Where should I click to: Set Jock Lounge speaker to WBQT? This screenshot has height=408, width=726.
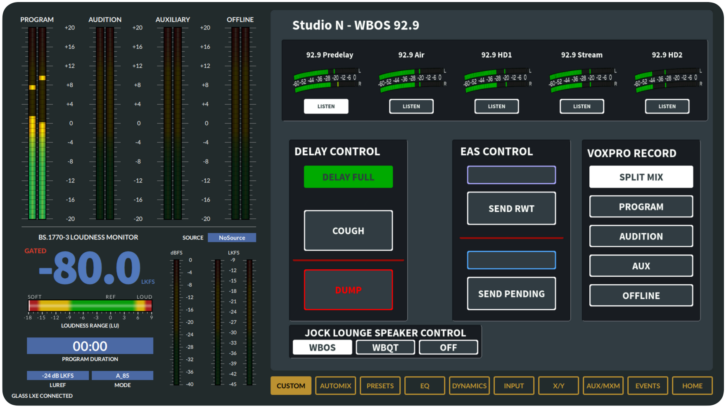pos(385,347)
